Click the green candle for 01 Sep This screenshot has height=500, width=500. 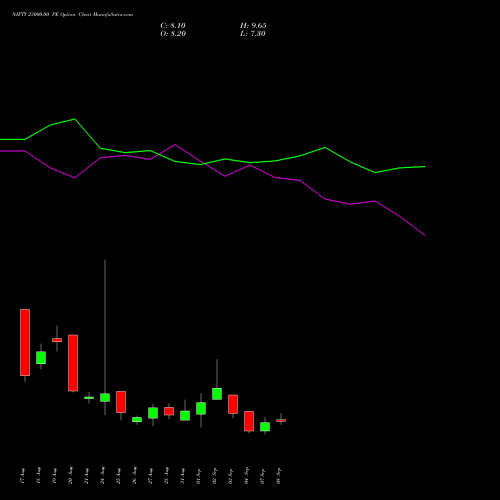201,408
